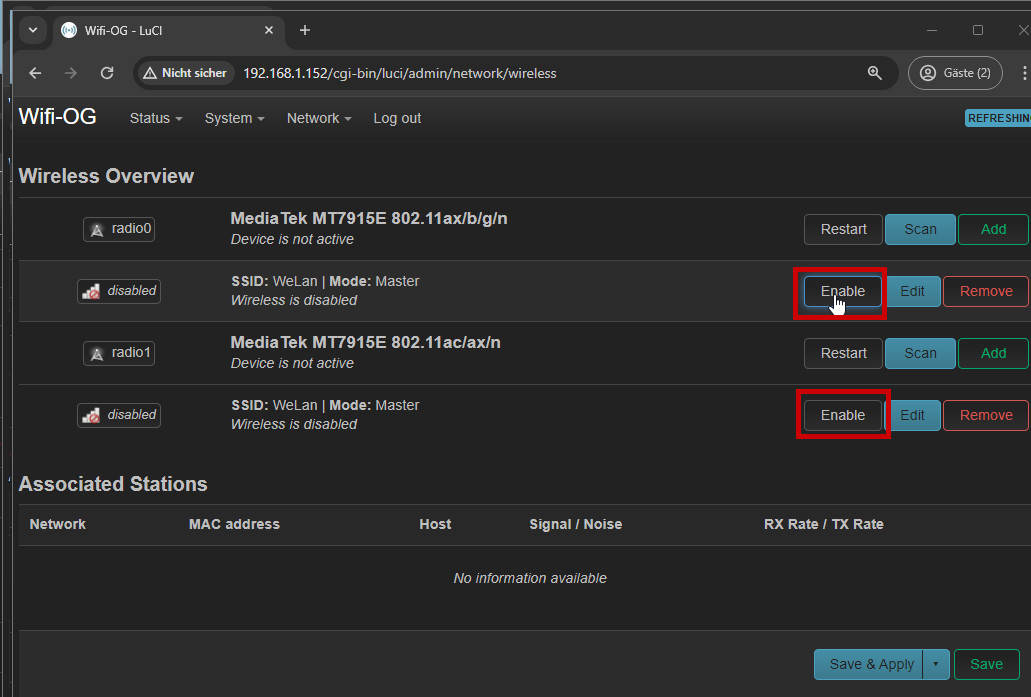Click the browser back arrow icon
This screenshot has height=697, width=1031.
35,73
